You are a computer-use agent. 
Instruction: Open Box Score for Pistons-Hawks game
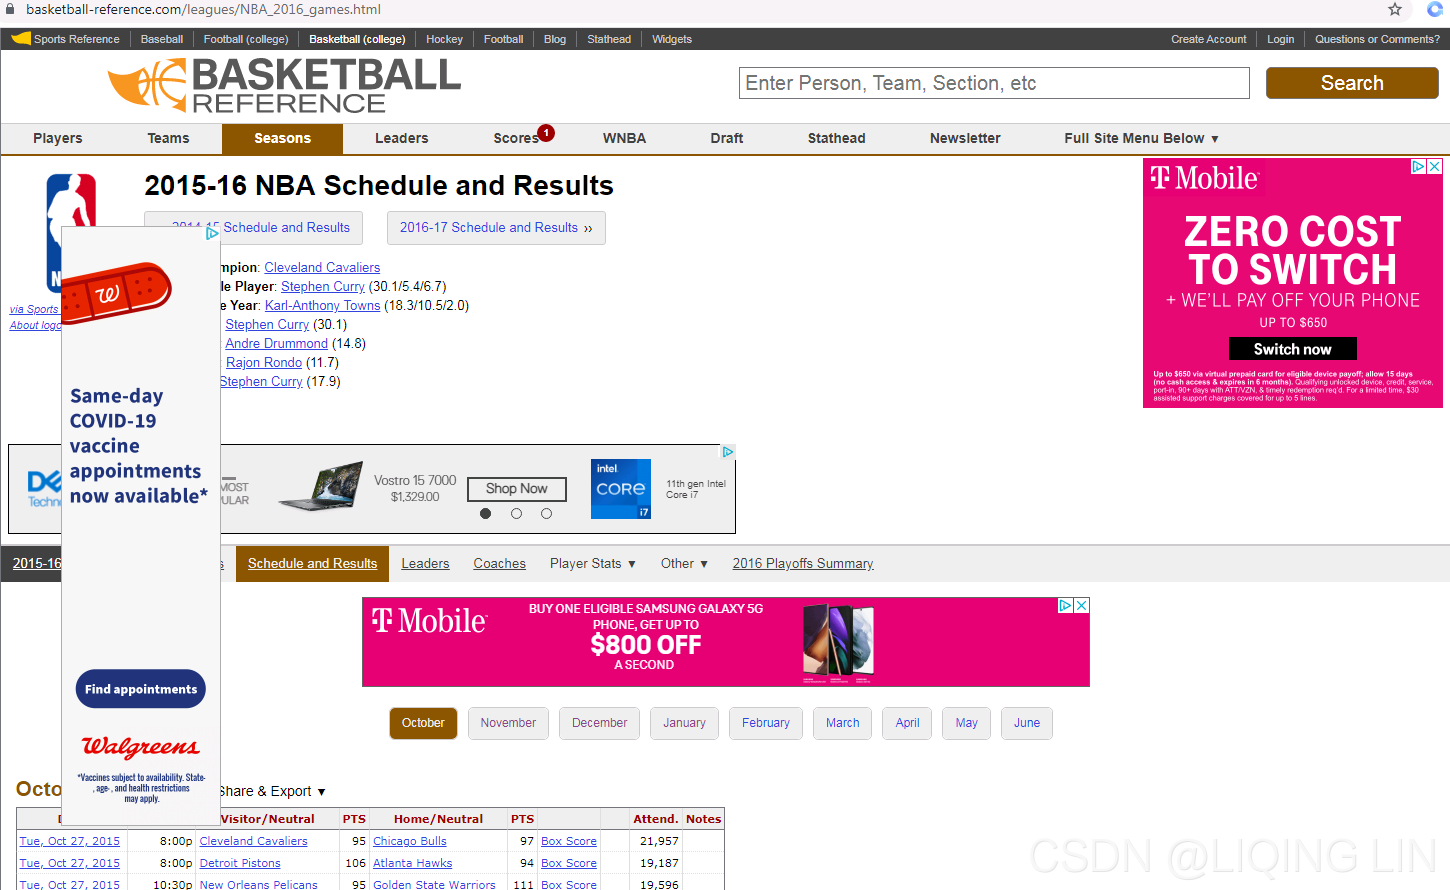coord(569,864)
